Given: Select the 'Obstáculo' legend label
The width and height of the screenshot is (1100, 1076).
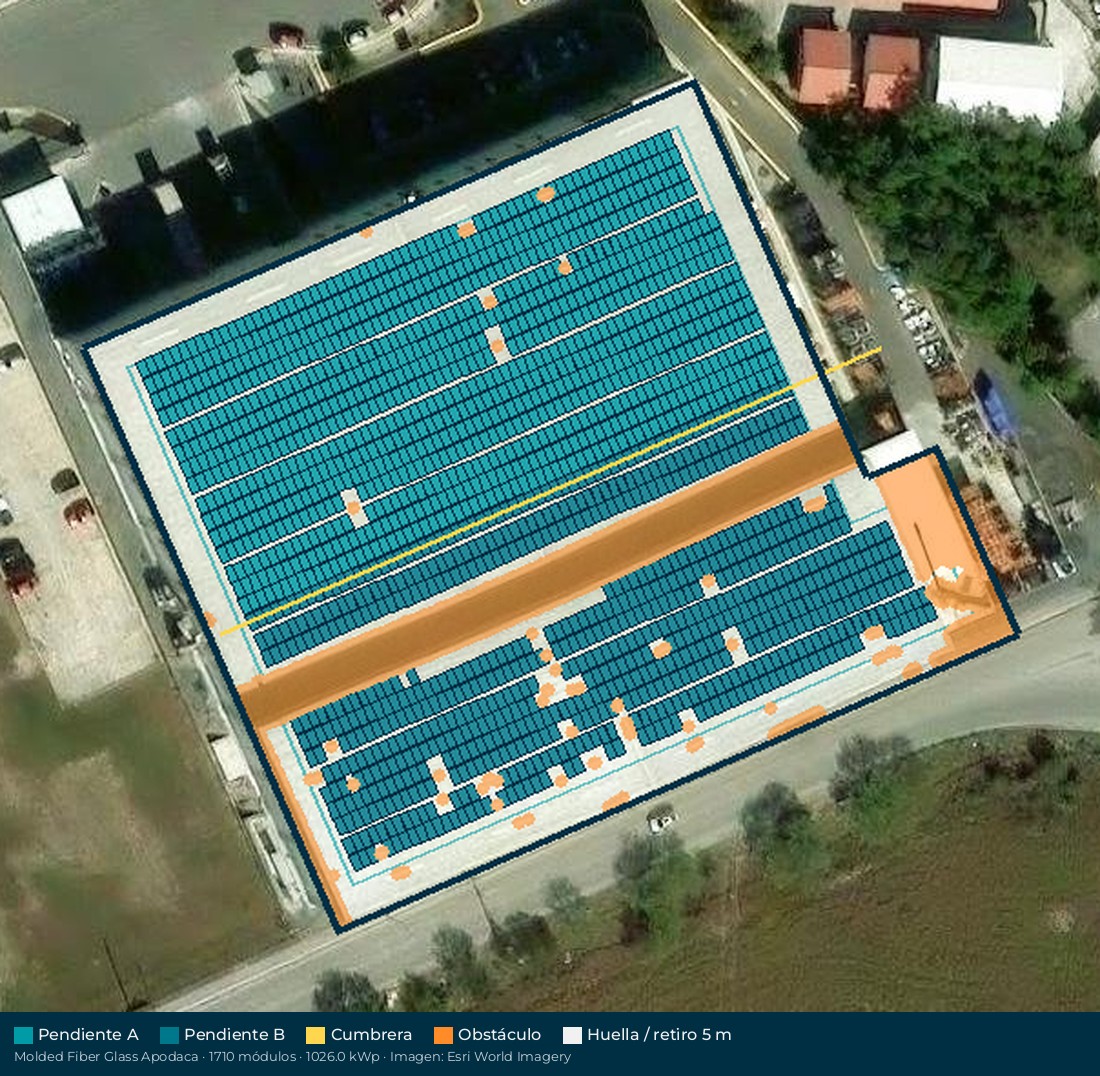Looking at the screenshot, I should (499, 1035).
